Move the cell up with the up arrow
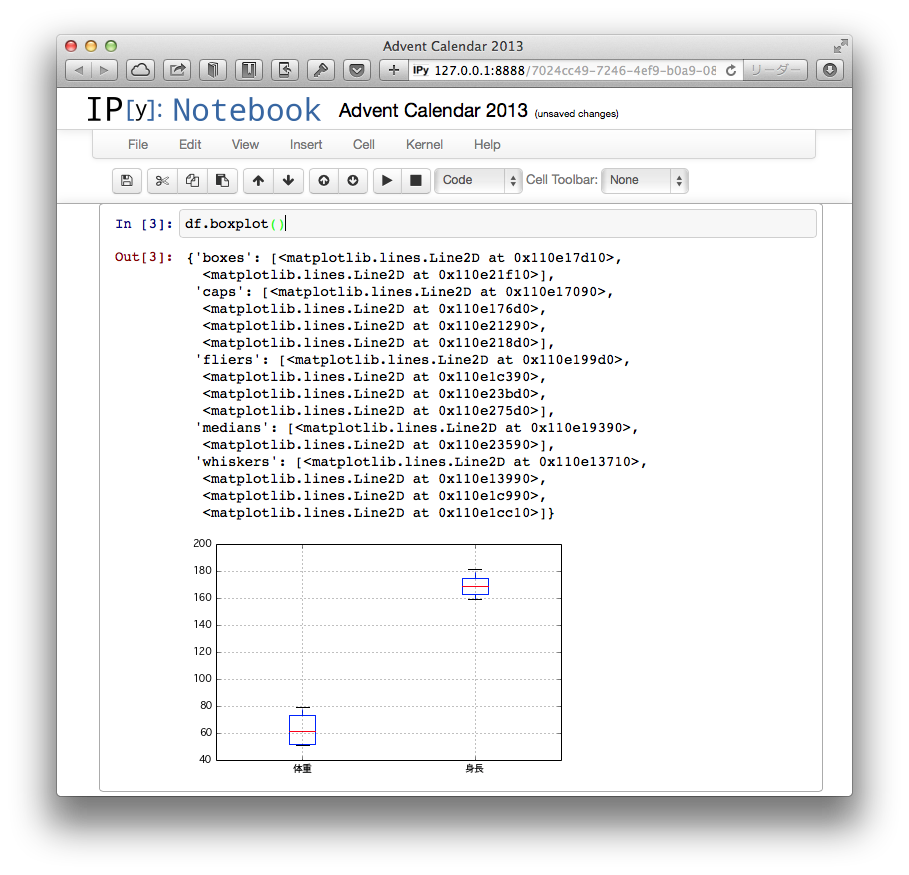909x875 pixels. click(x=259, y=180)
